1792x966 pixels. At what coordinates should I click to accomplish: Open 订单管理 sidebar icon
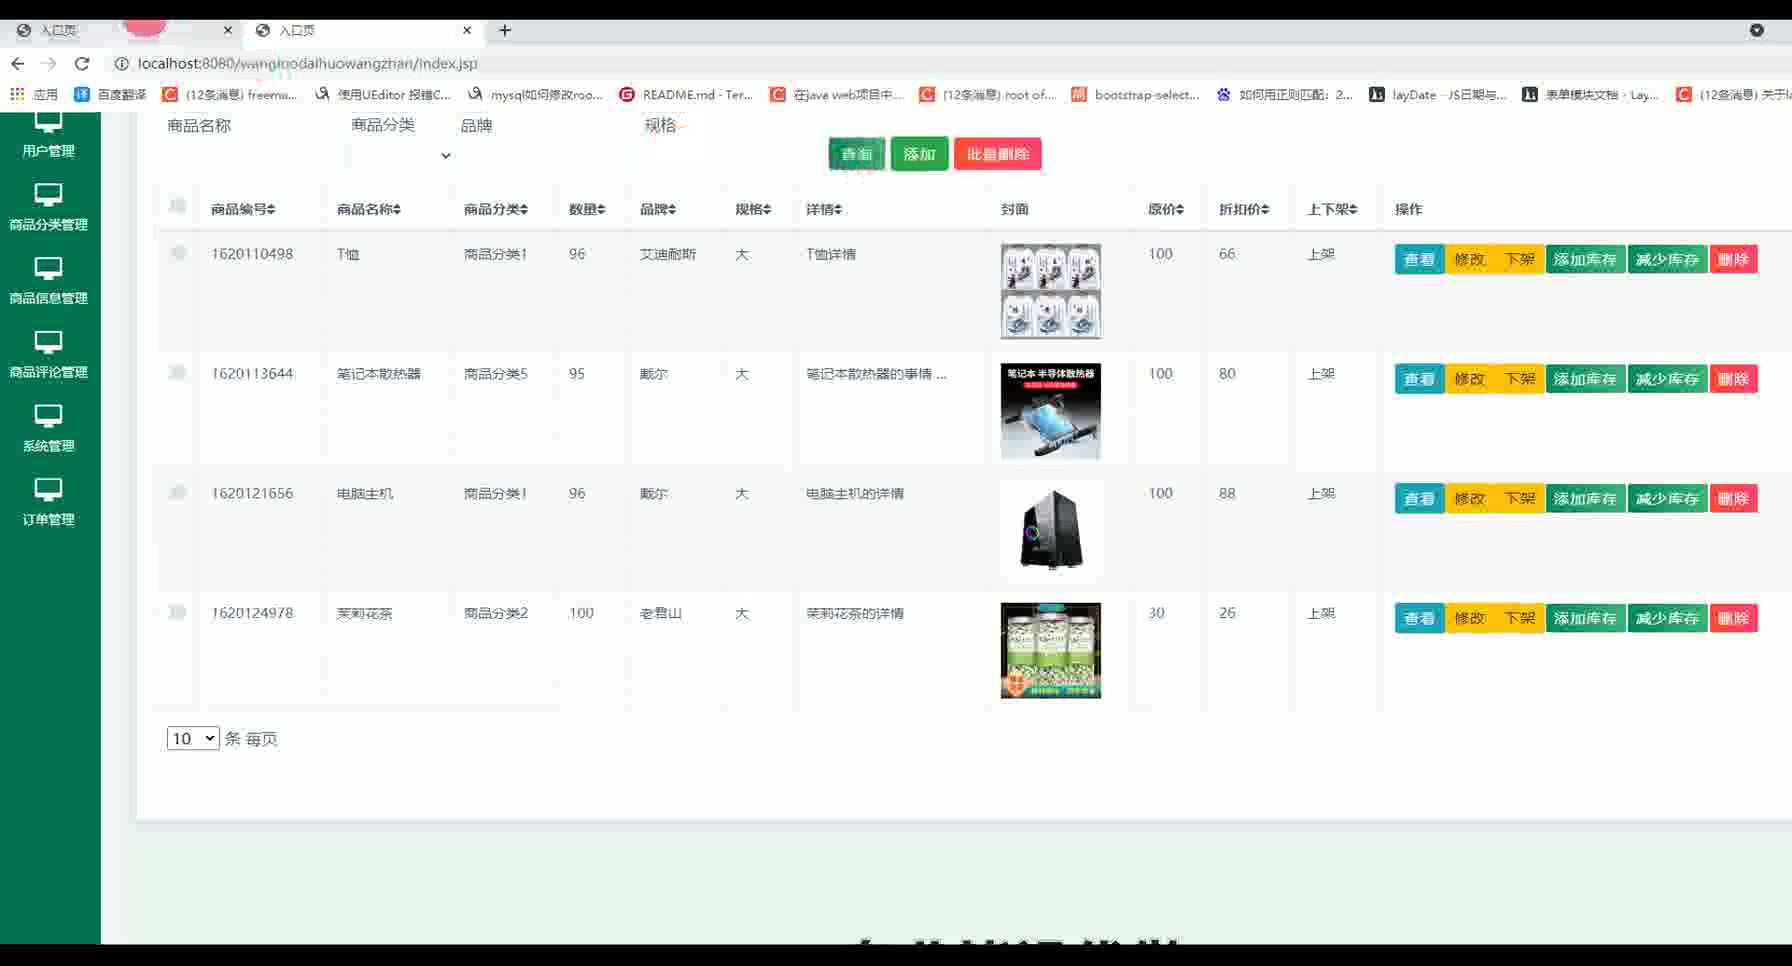click(48, 490)
